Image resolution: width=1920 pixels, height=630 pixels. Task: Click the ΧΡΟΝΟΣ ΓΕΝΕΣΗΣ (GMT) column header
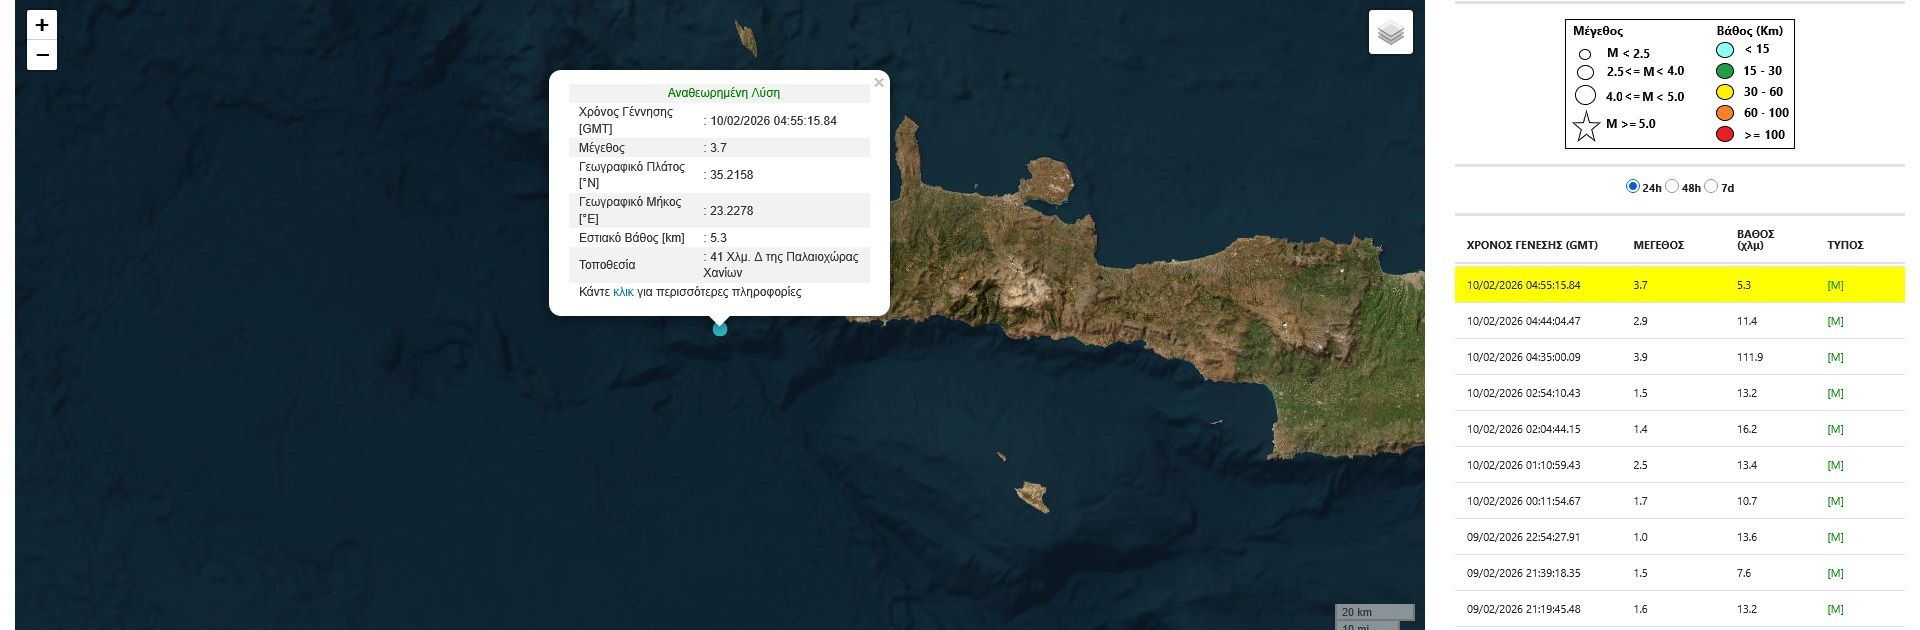click(x=1531, y=245)
